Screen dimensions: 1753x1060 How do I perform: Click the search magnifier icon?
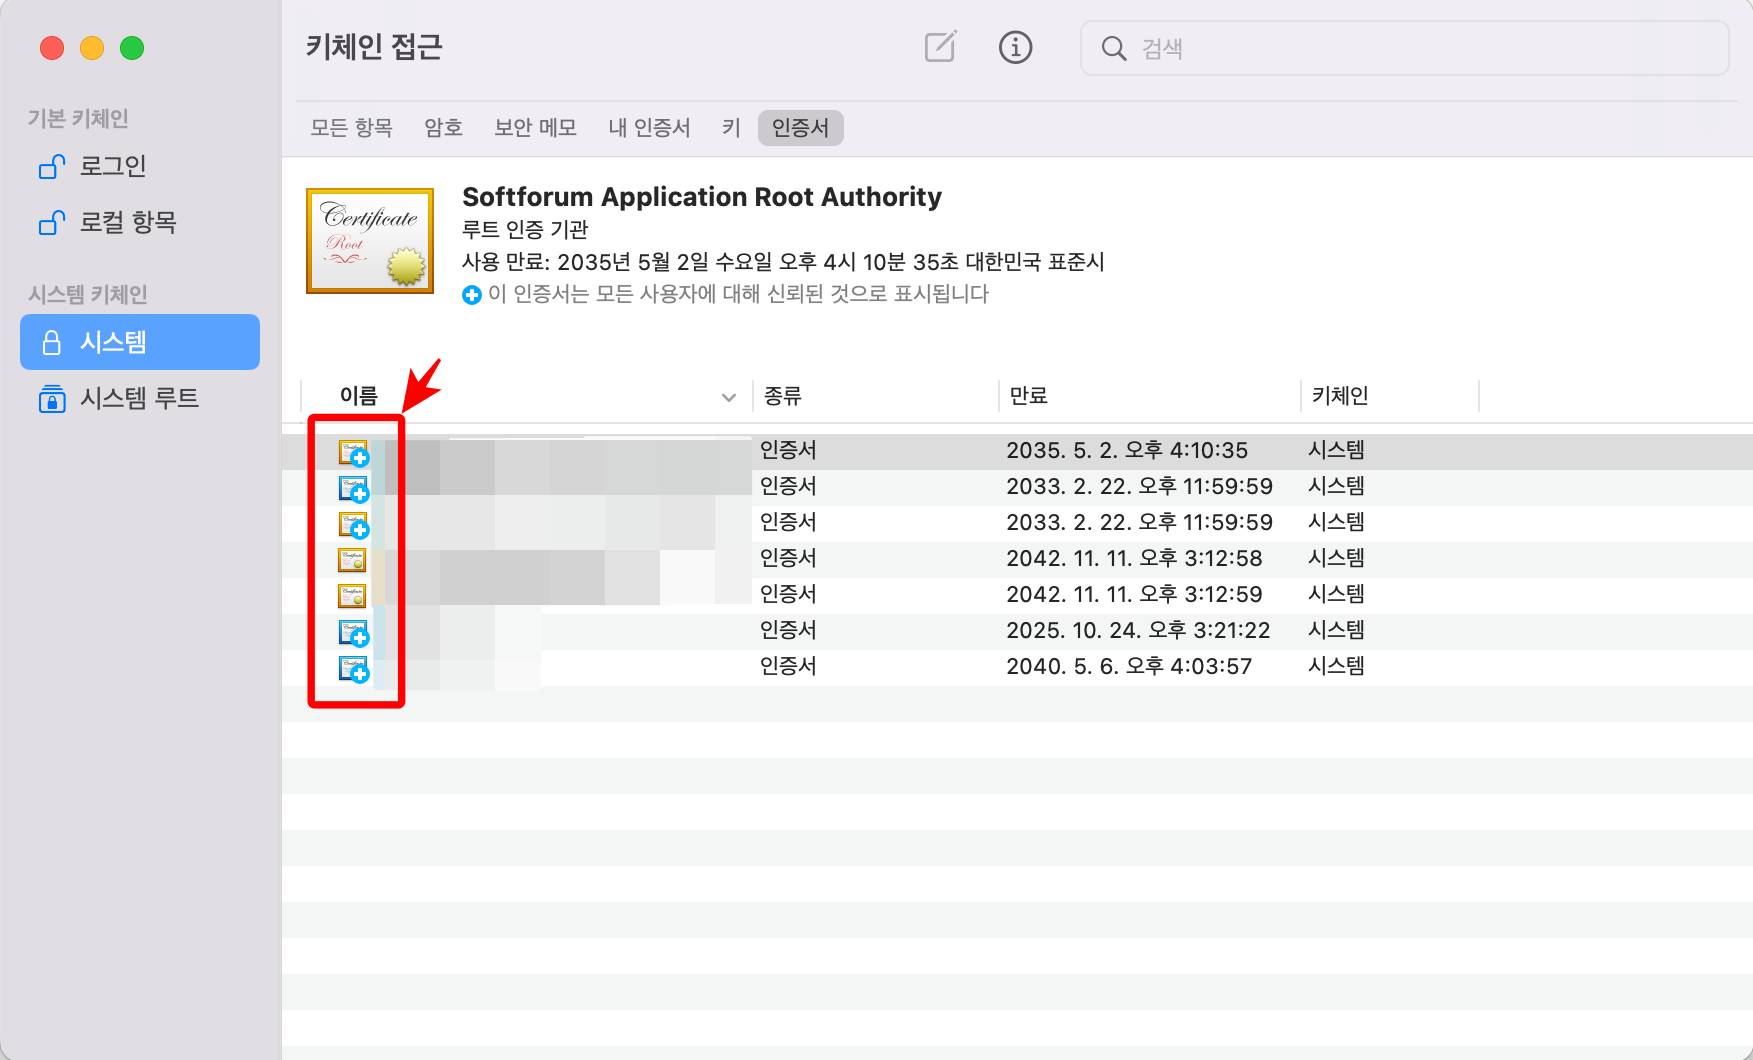coord(1113,48)
